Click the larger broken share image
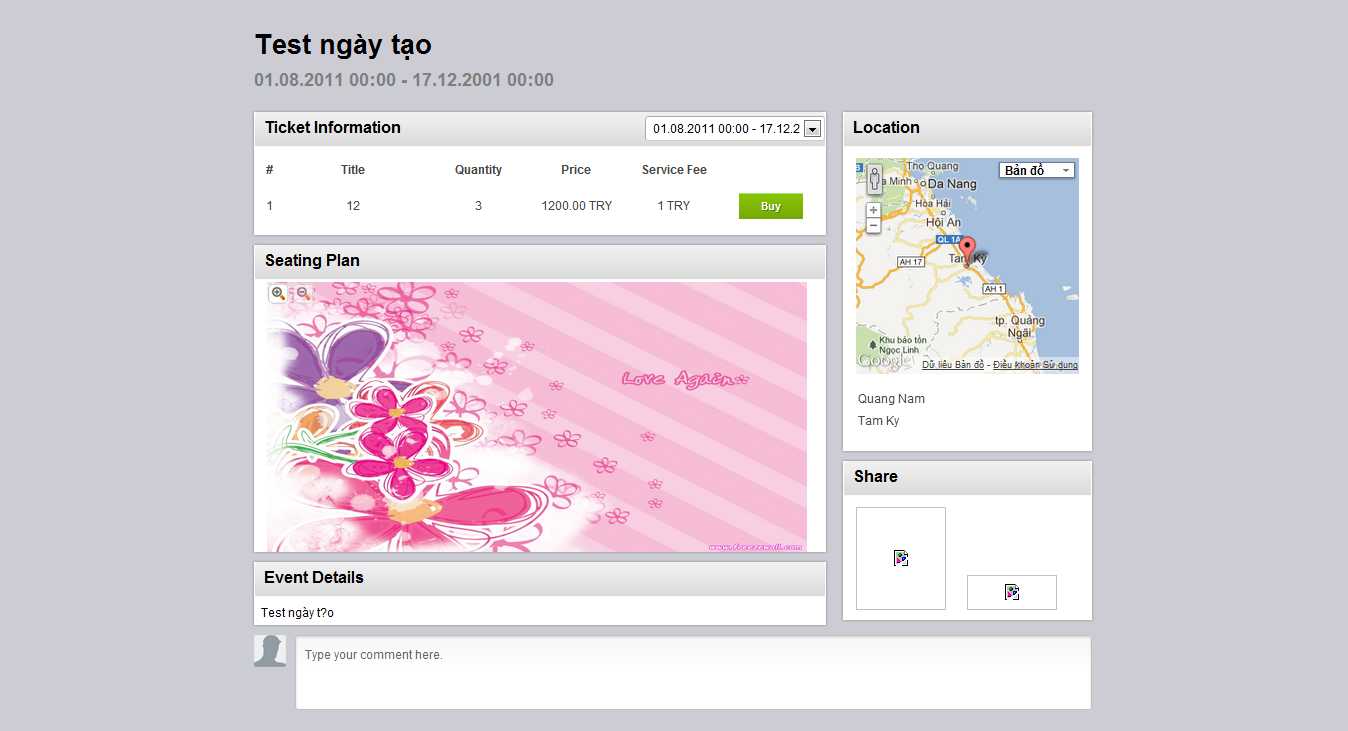The image size is (1348, 731). point(901,558)
